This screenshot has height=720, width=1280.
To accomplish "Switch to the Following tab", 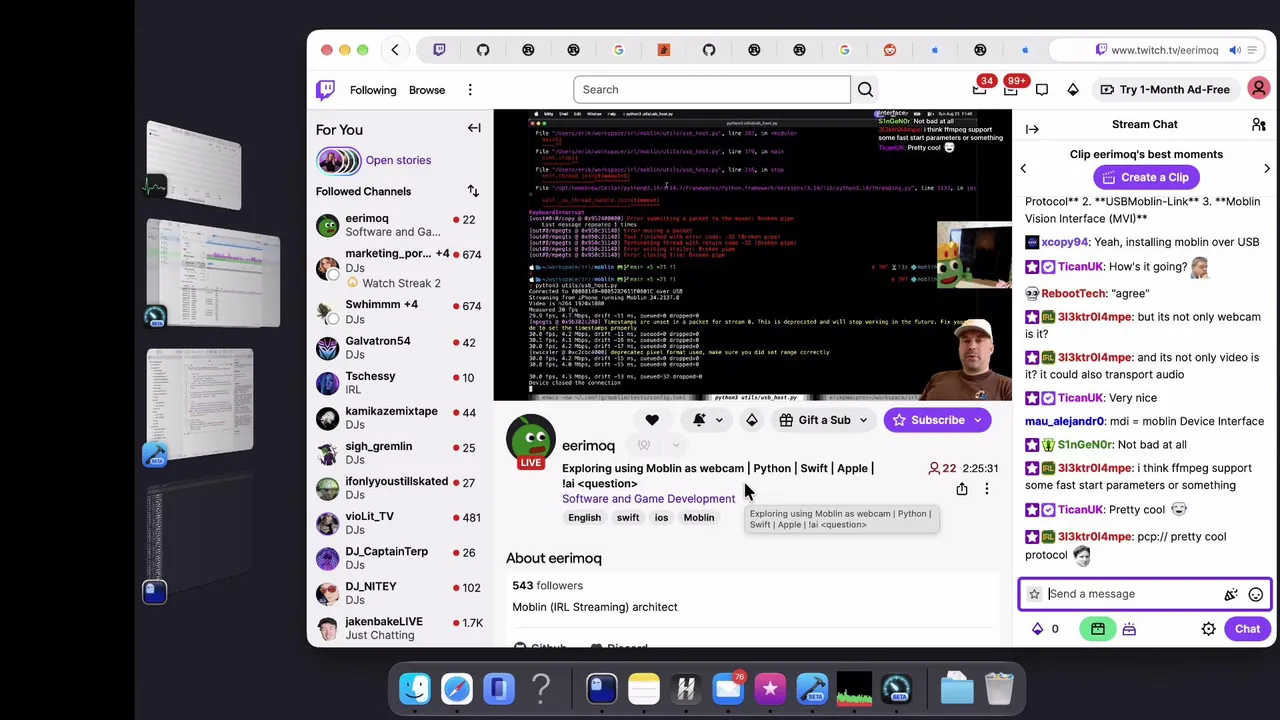I will 373,90.
